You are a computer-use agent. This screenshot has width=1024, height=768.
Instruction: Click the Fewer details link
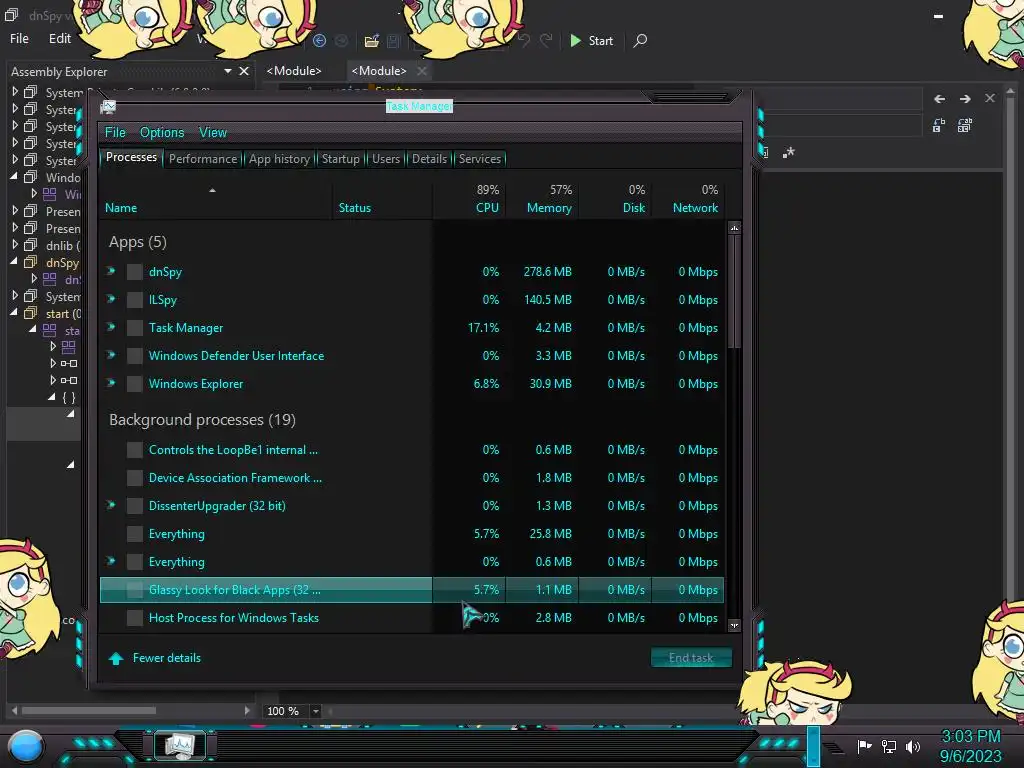click(167, 658)
